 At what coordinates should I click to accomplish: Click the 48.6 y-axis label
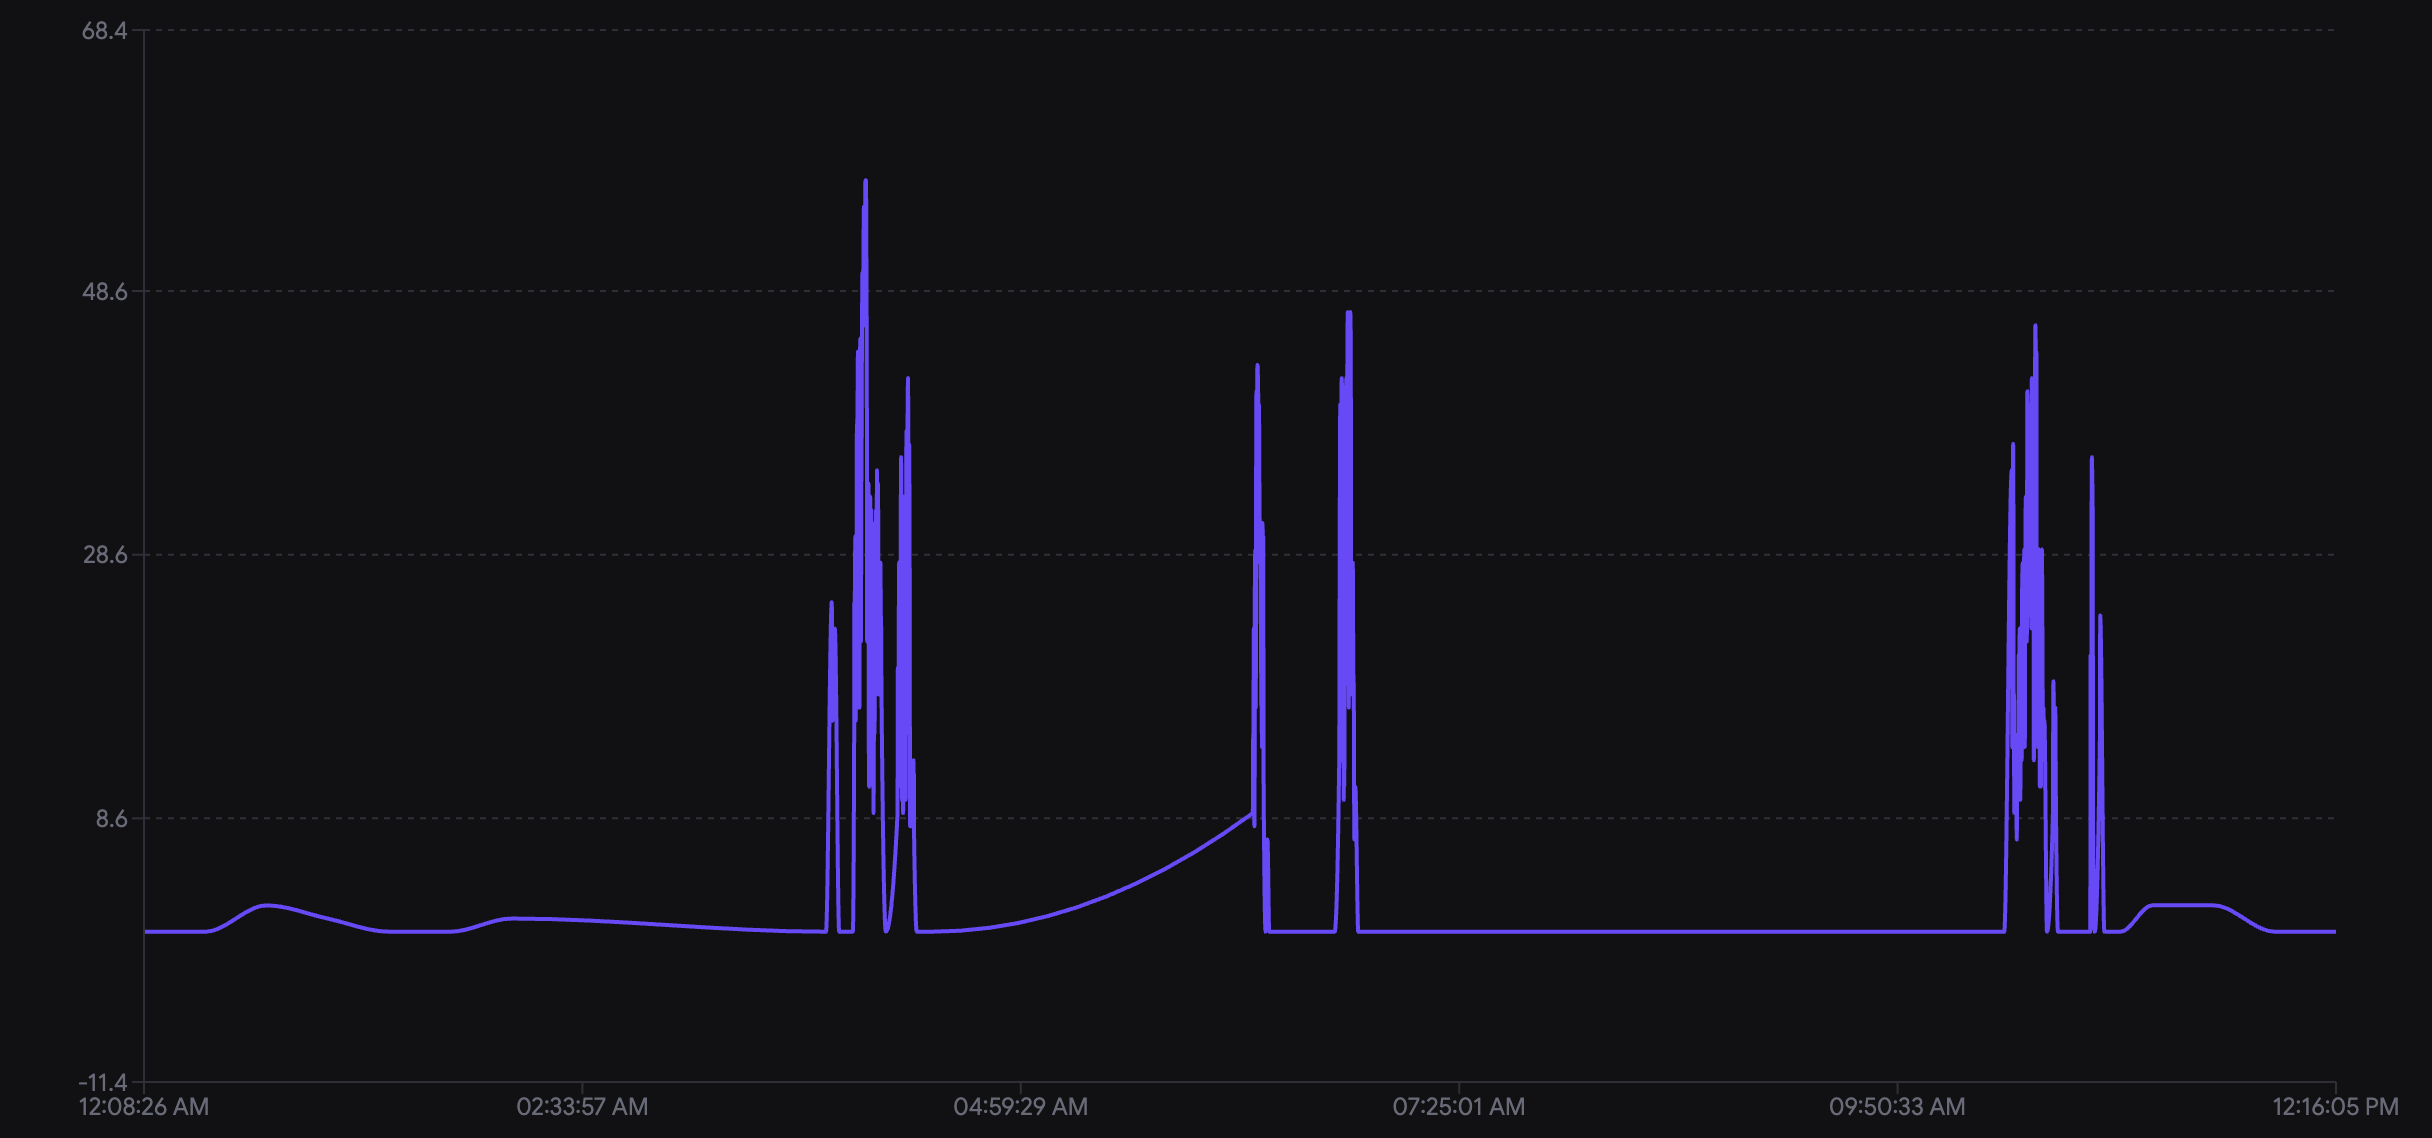(x=104, y=292)
